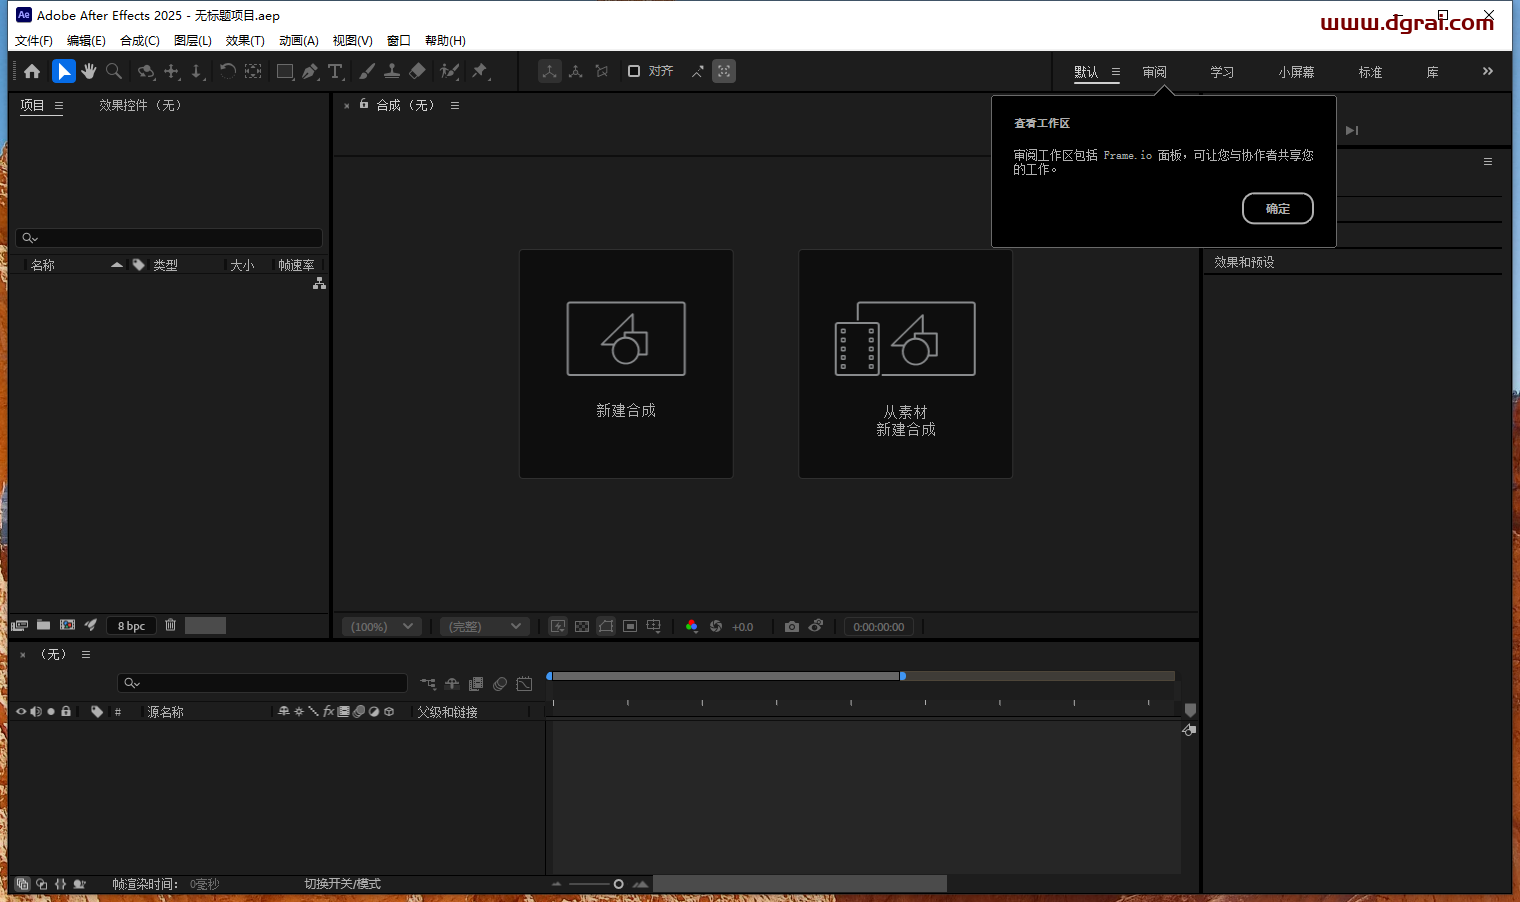Open the Puppet Pin tool
Image resolution: width=1520 pixels, height=902 pixels.
click(481, 71)
